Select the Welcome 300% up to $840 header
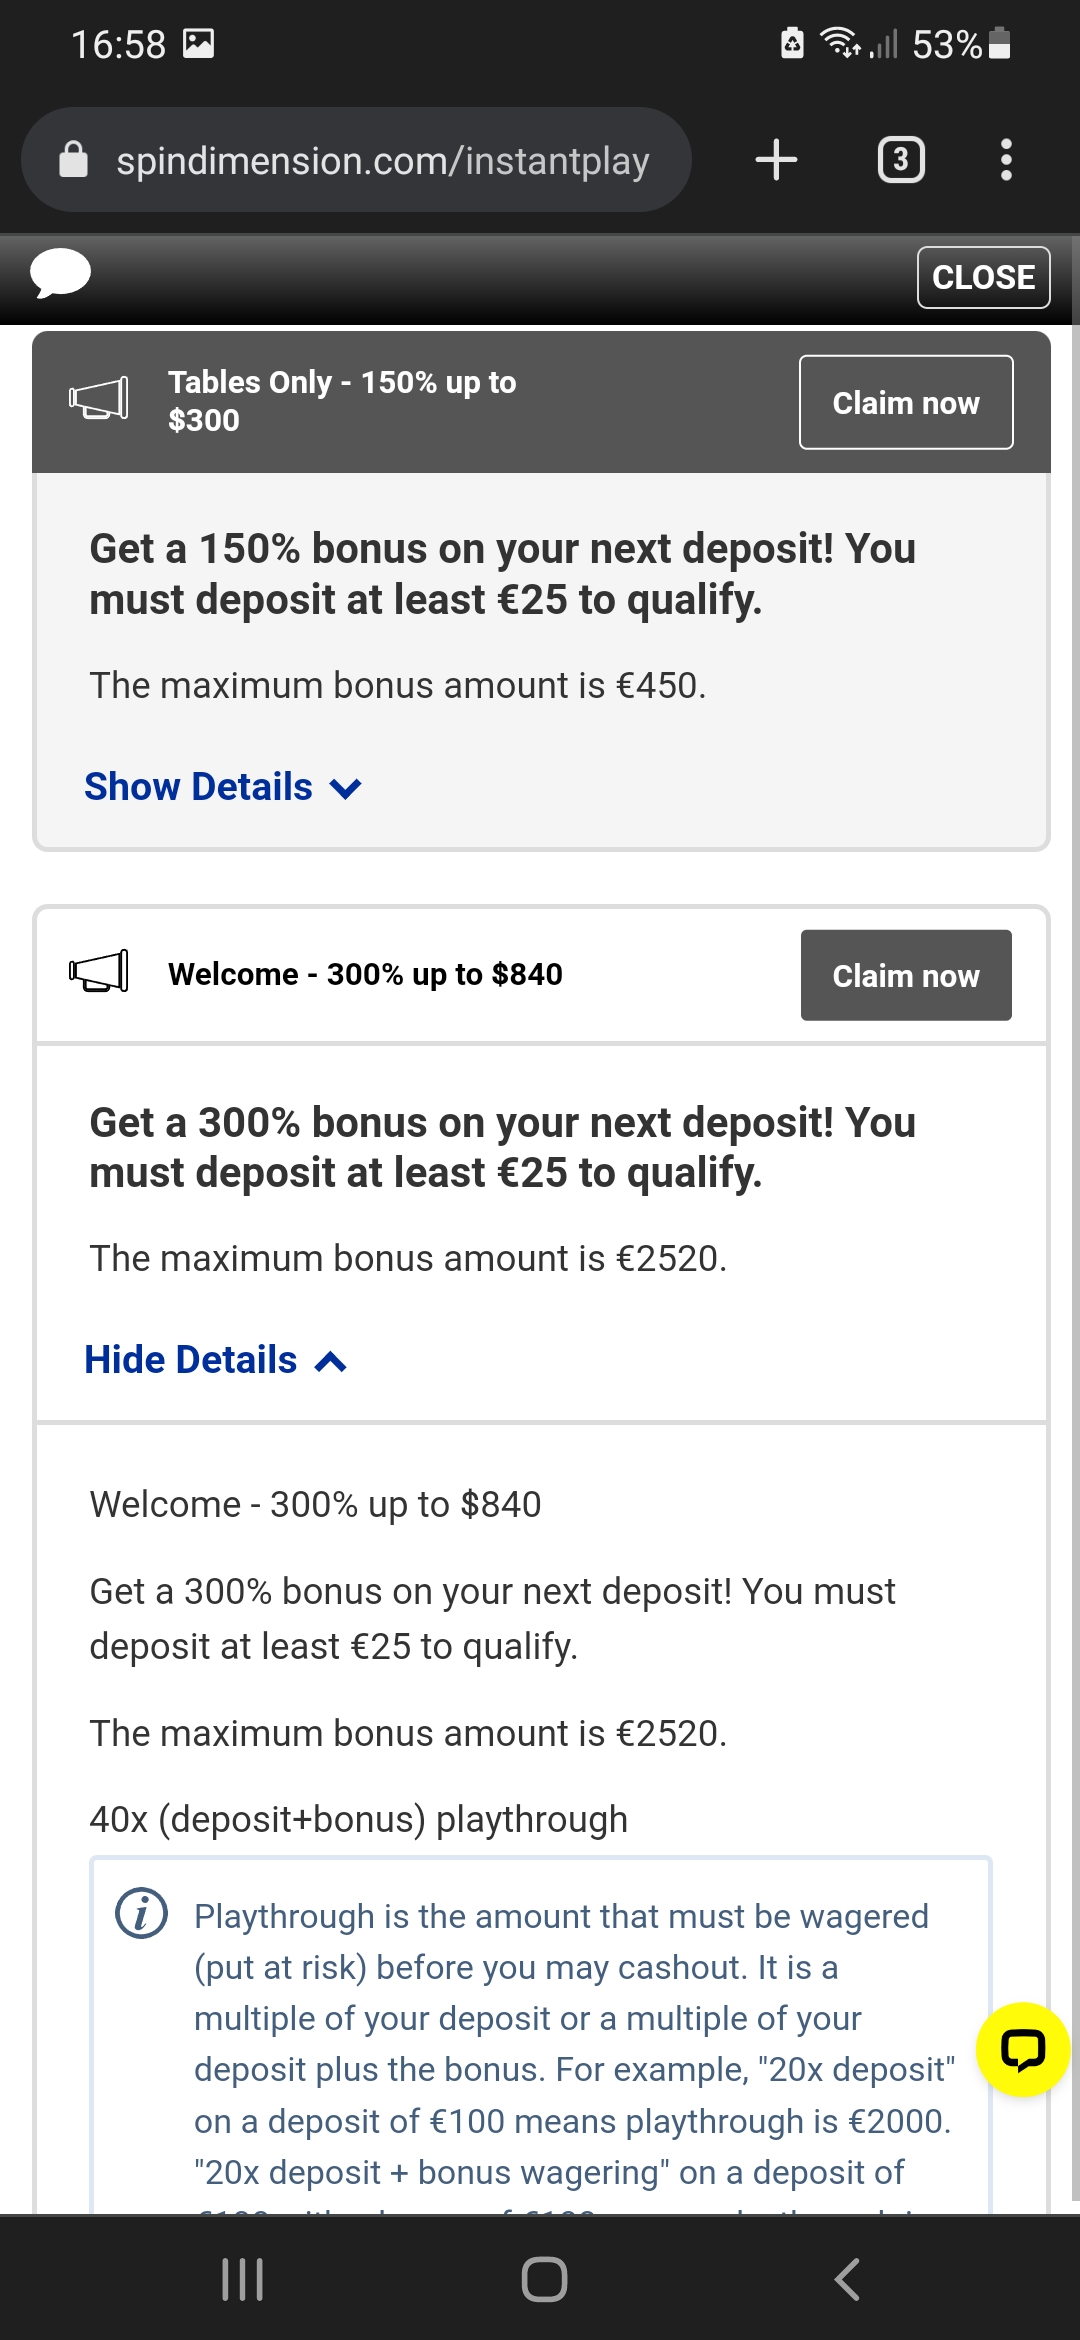 coord(365,974)
